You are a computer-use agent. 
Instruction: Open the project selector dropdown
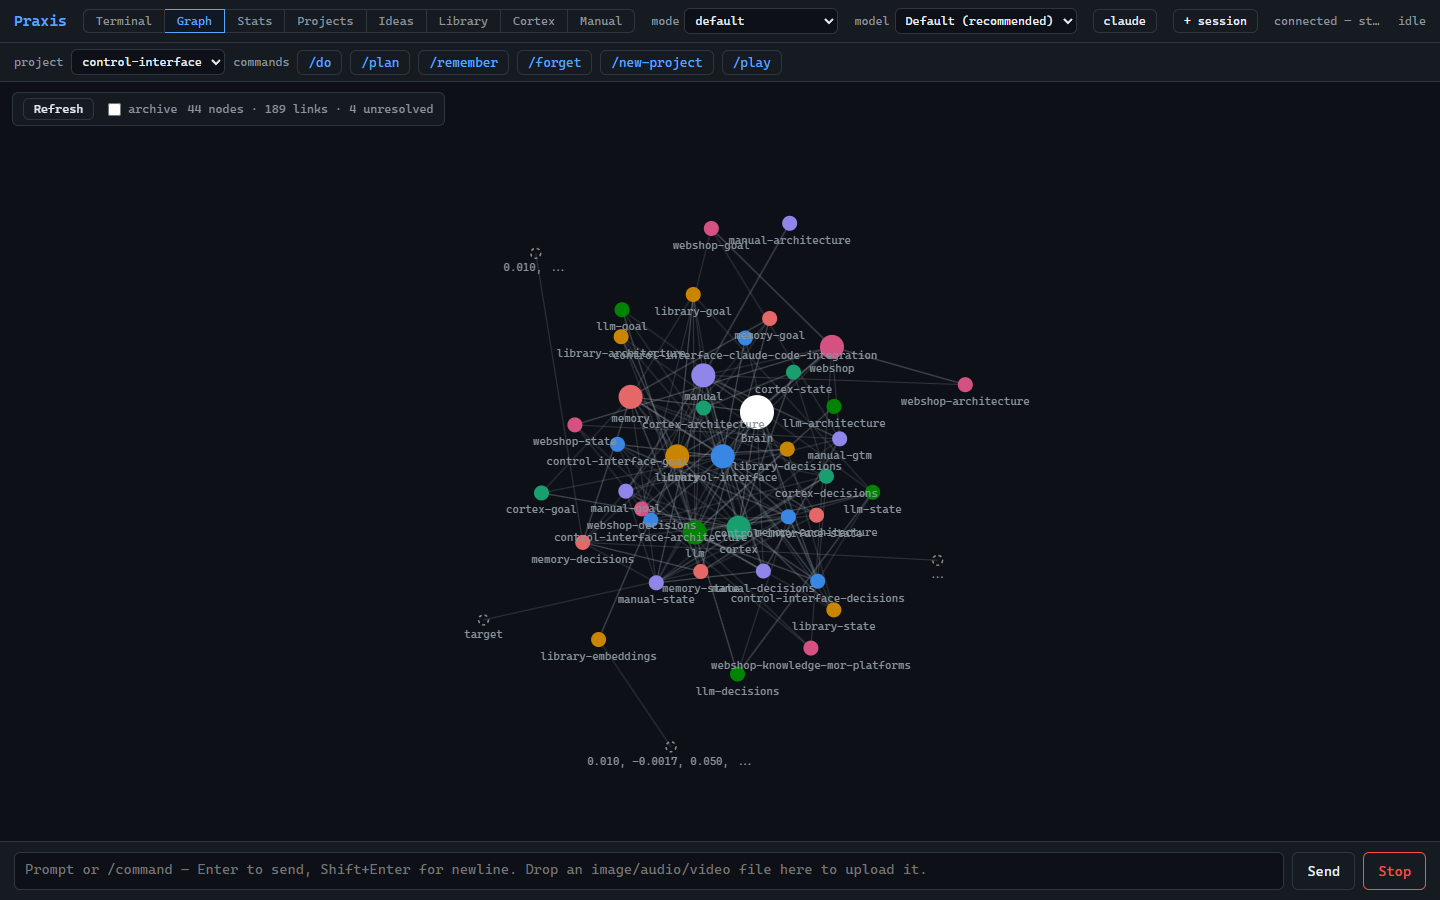point(148,62)
